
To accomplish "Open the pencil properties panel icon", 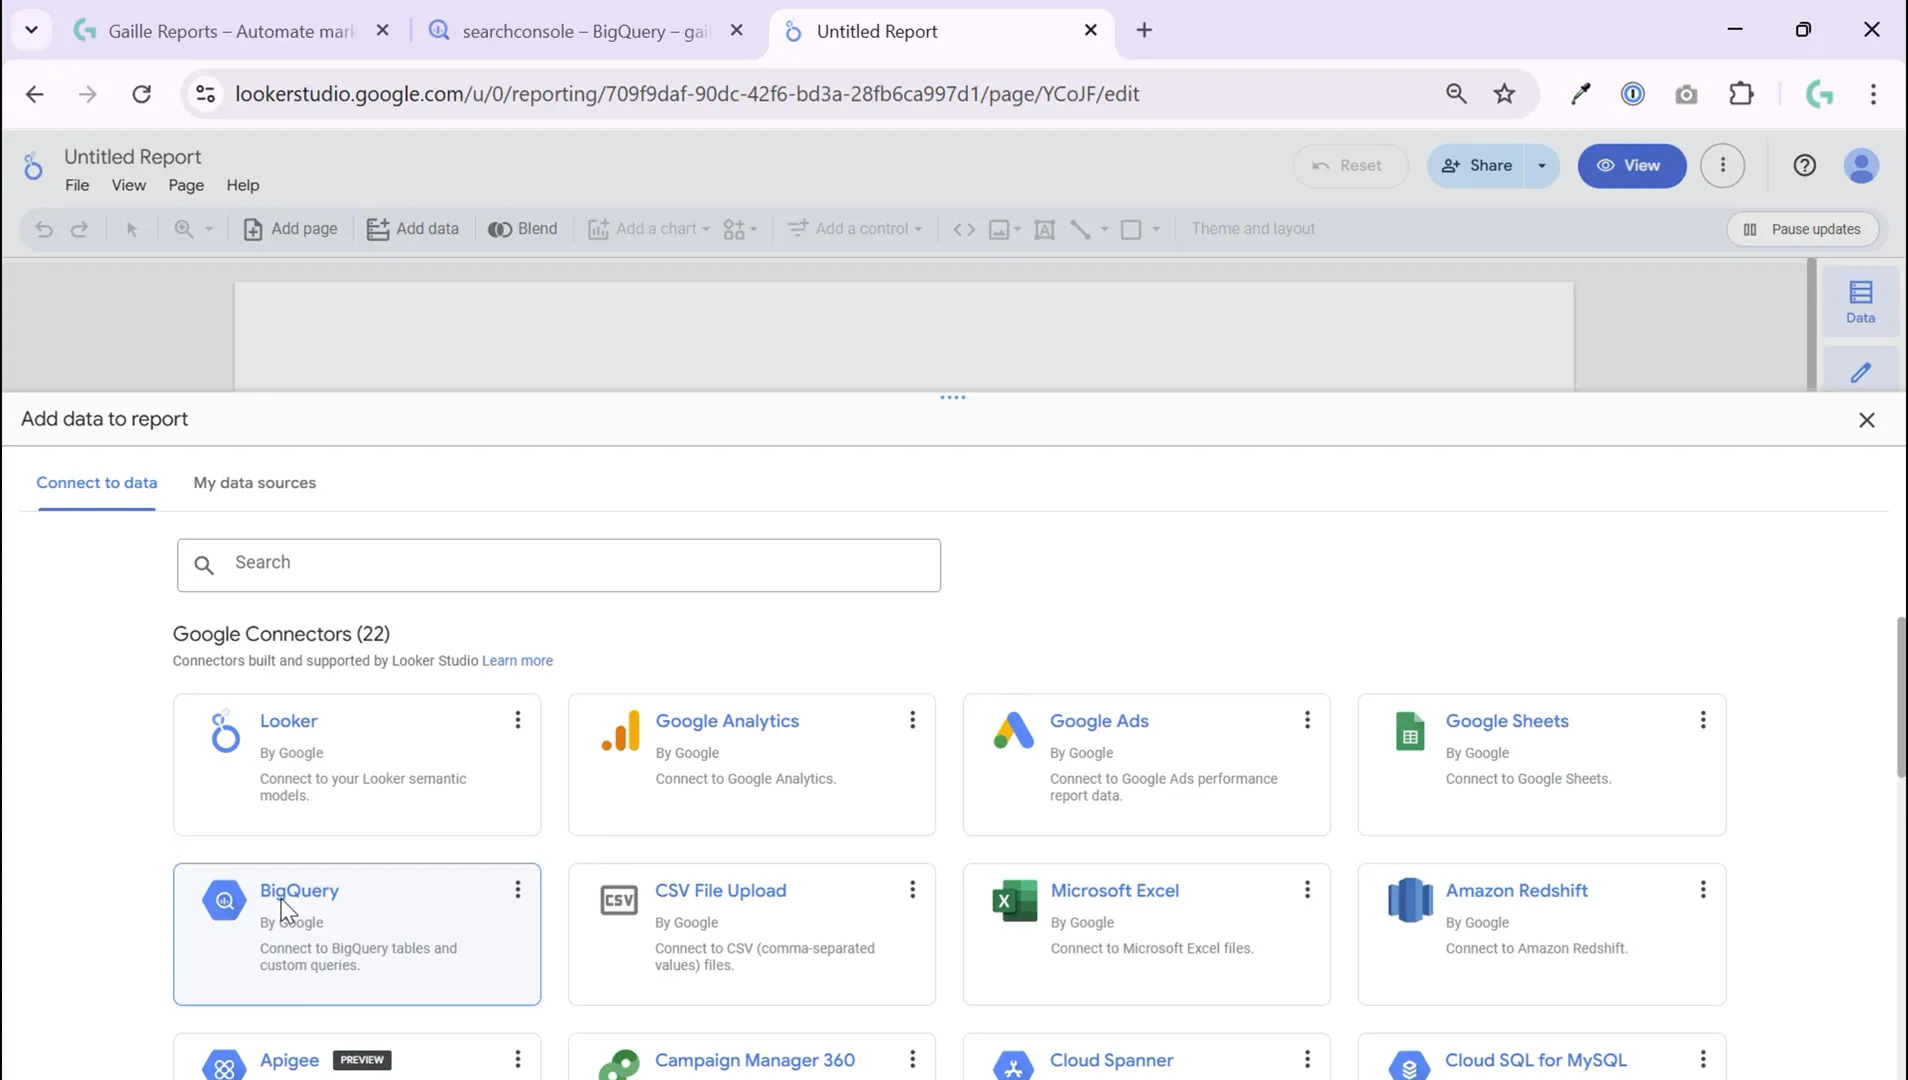I will click(1860, 372).
